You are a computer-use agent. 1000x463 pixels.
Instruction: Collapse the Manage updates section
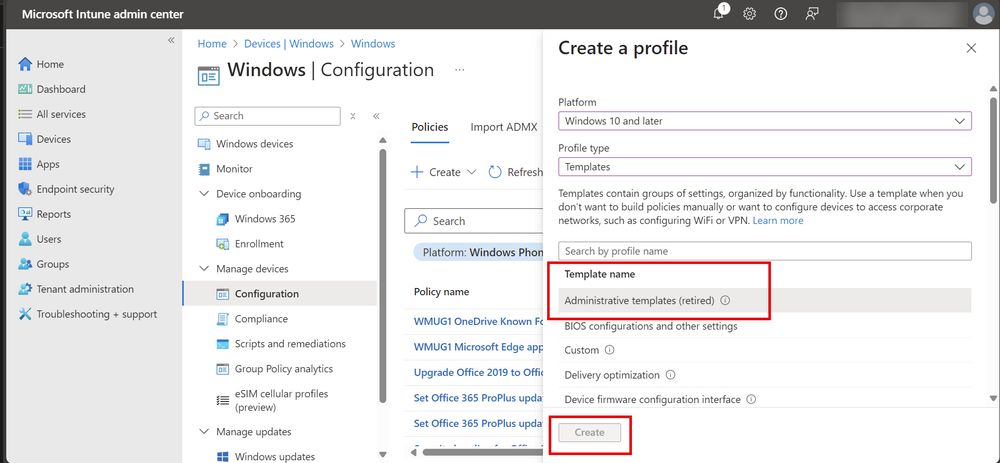(x=204, y=432)
